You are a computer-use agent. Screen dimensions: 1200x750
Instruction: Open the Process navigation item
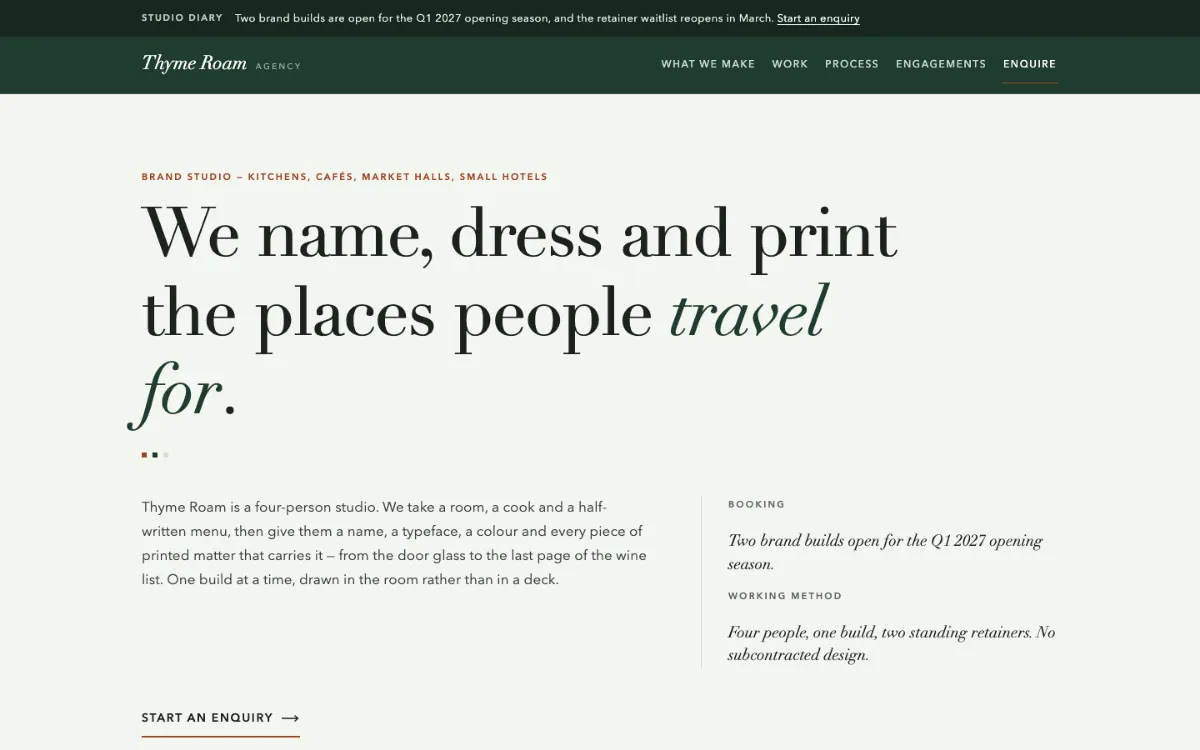pos(852,64)
